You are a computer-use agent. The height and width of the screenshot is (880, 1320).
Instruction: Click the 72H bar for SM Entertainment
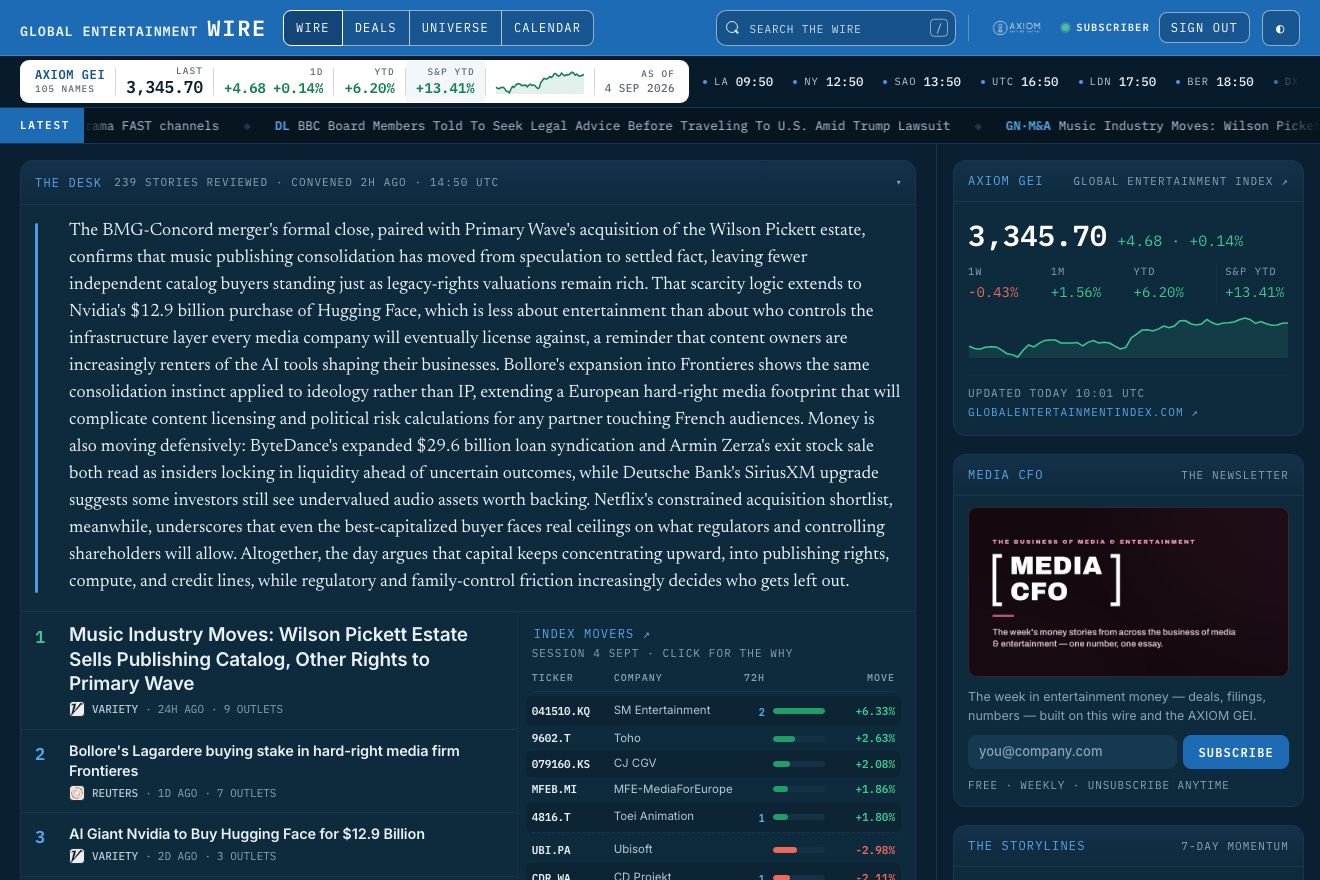coord(799,712)
